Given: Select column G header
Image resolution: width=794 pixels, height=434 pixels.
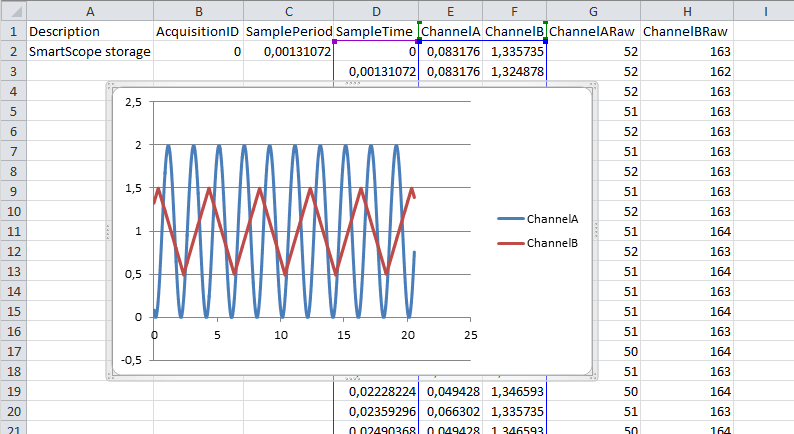Looking at the screenshot, I should click(x=593, y=11).
